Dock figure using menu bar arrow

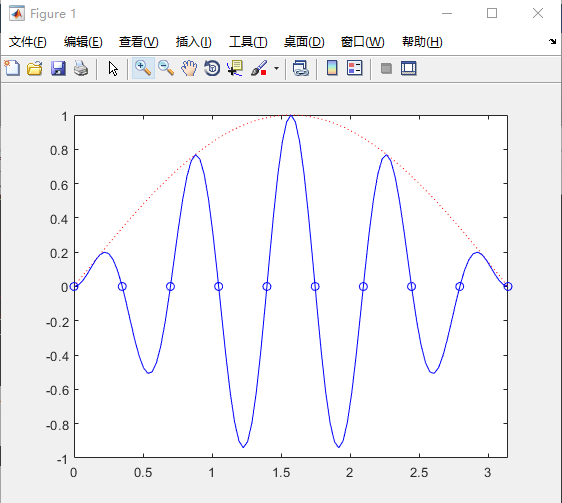(552, 41)
